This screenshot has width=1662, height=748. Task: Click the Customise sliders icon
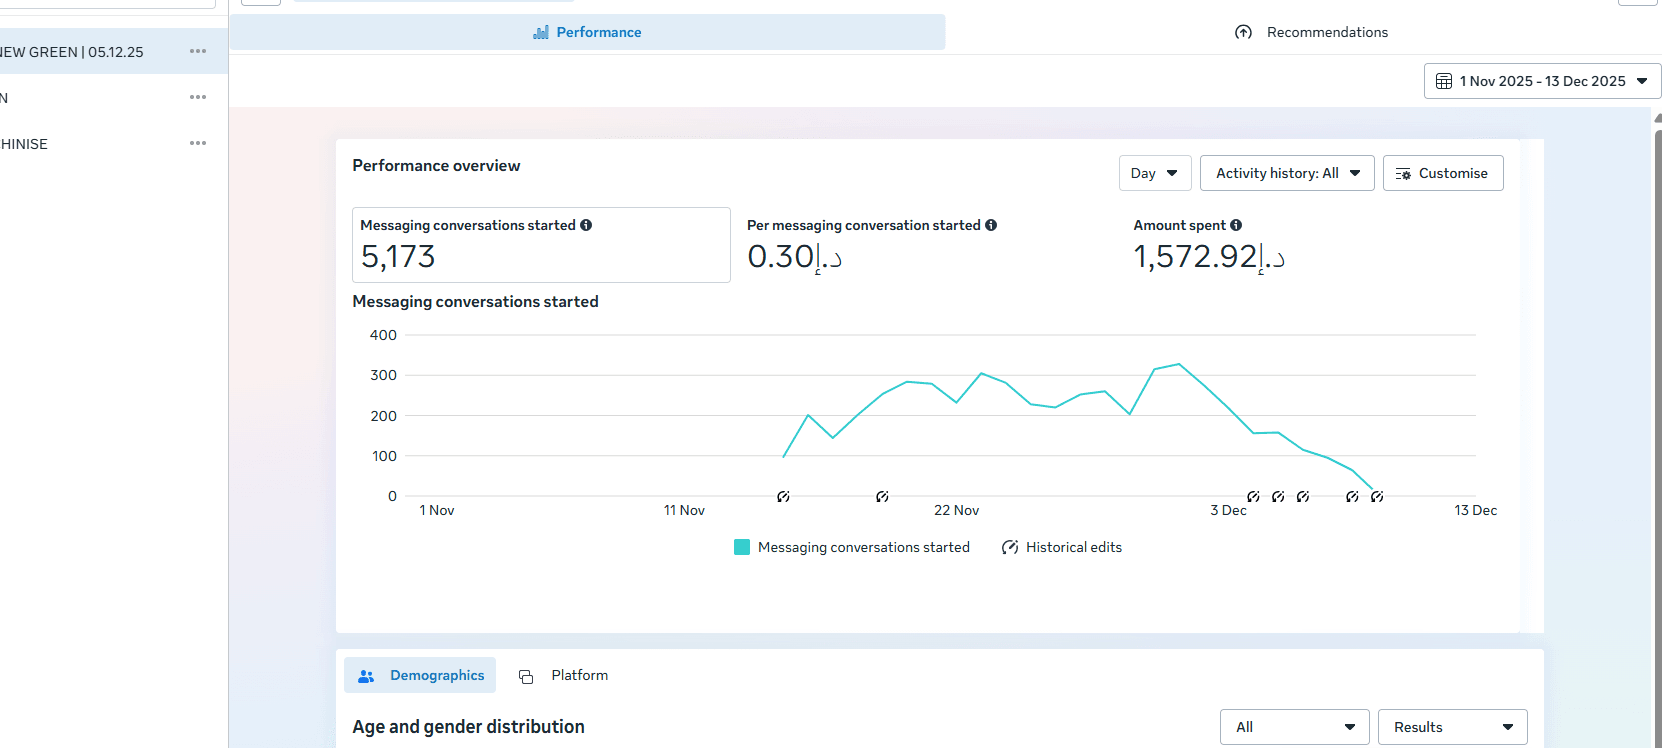[x=1403, y=174]
